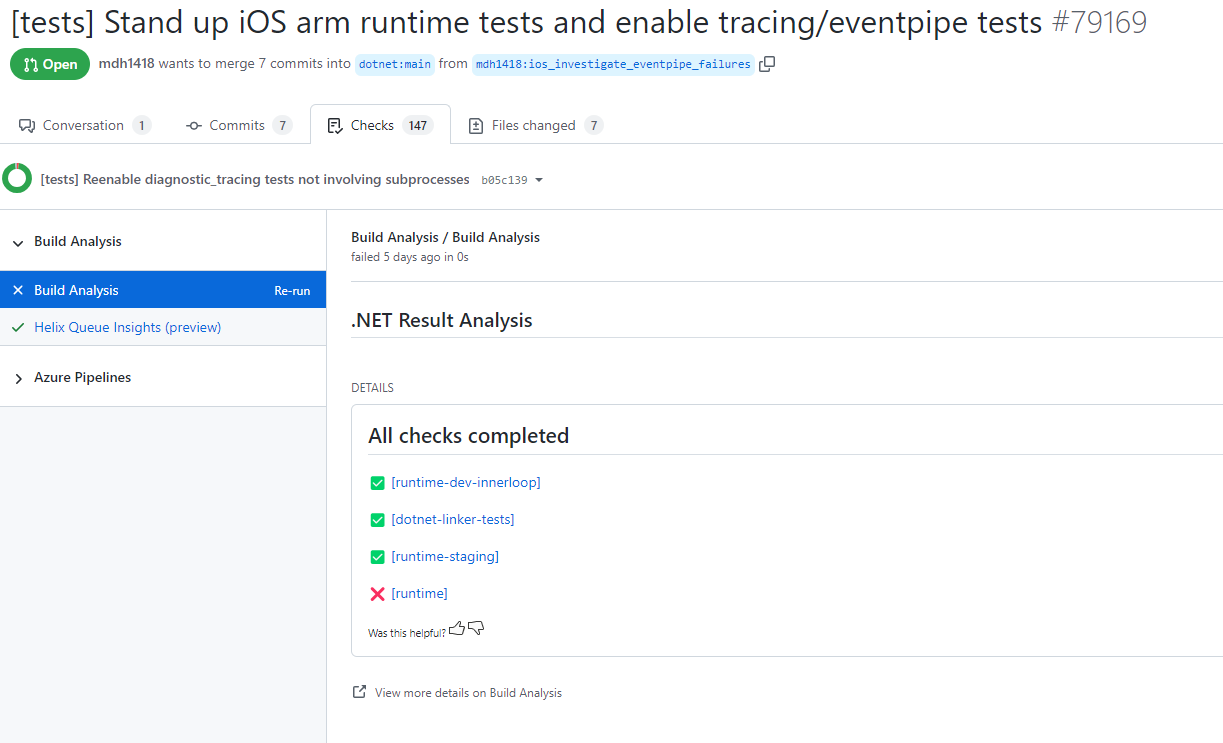Copy the head branch name using copy icon
The height and width of the screenshot is (743, 1223).
click(x=767, y=62)
